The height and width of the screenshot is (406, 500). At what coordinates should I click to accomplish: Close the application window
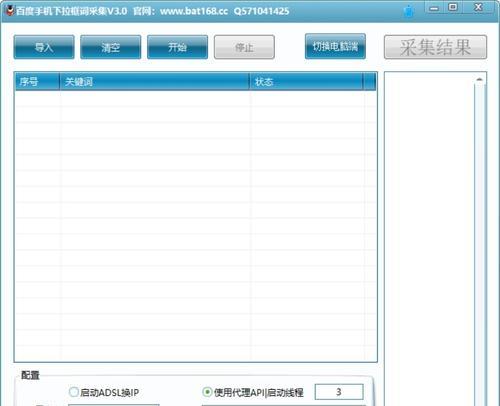coord(479,7)
